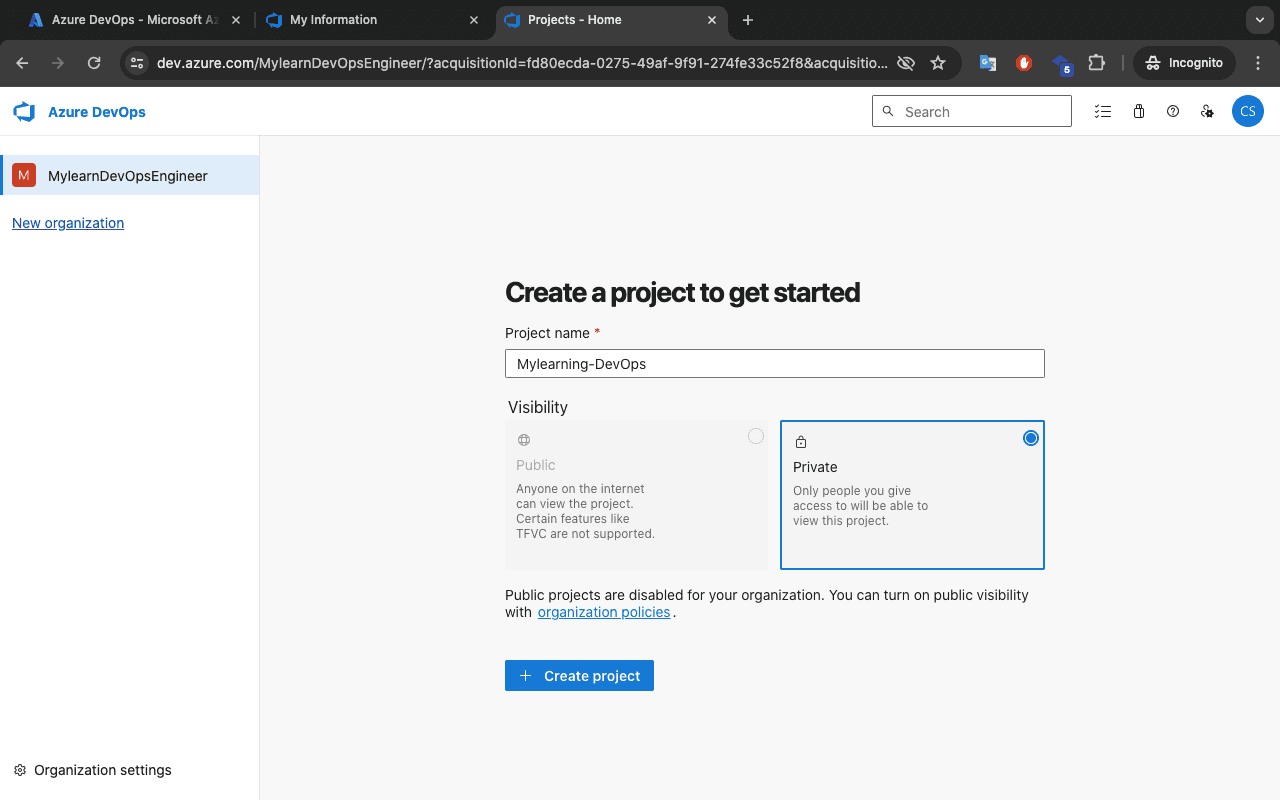Select the Public visibility radio button
The width and height of the screenshot is (1280, 800).
756,436
